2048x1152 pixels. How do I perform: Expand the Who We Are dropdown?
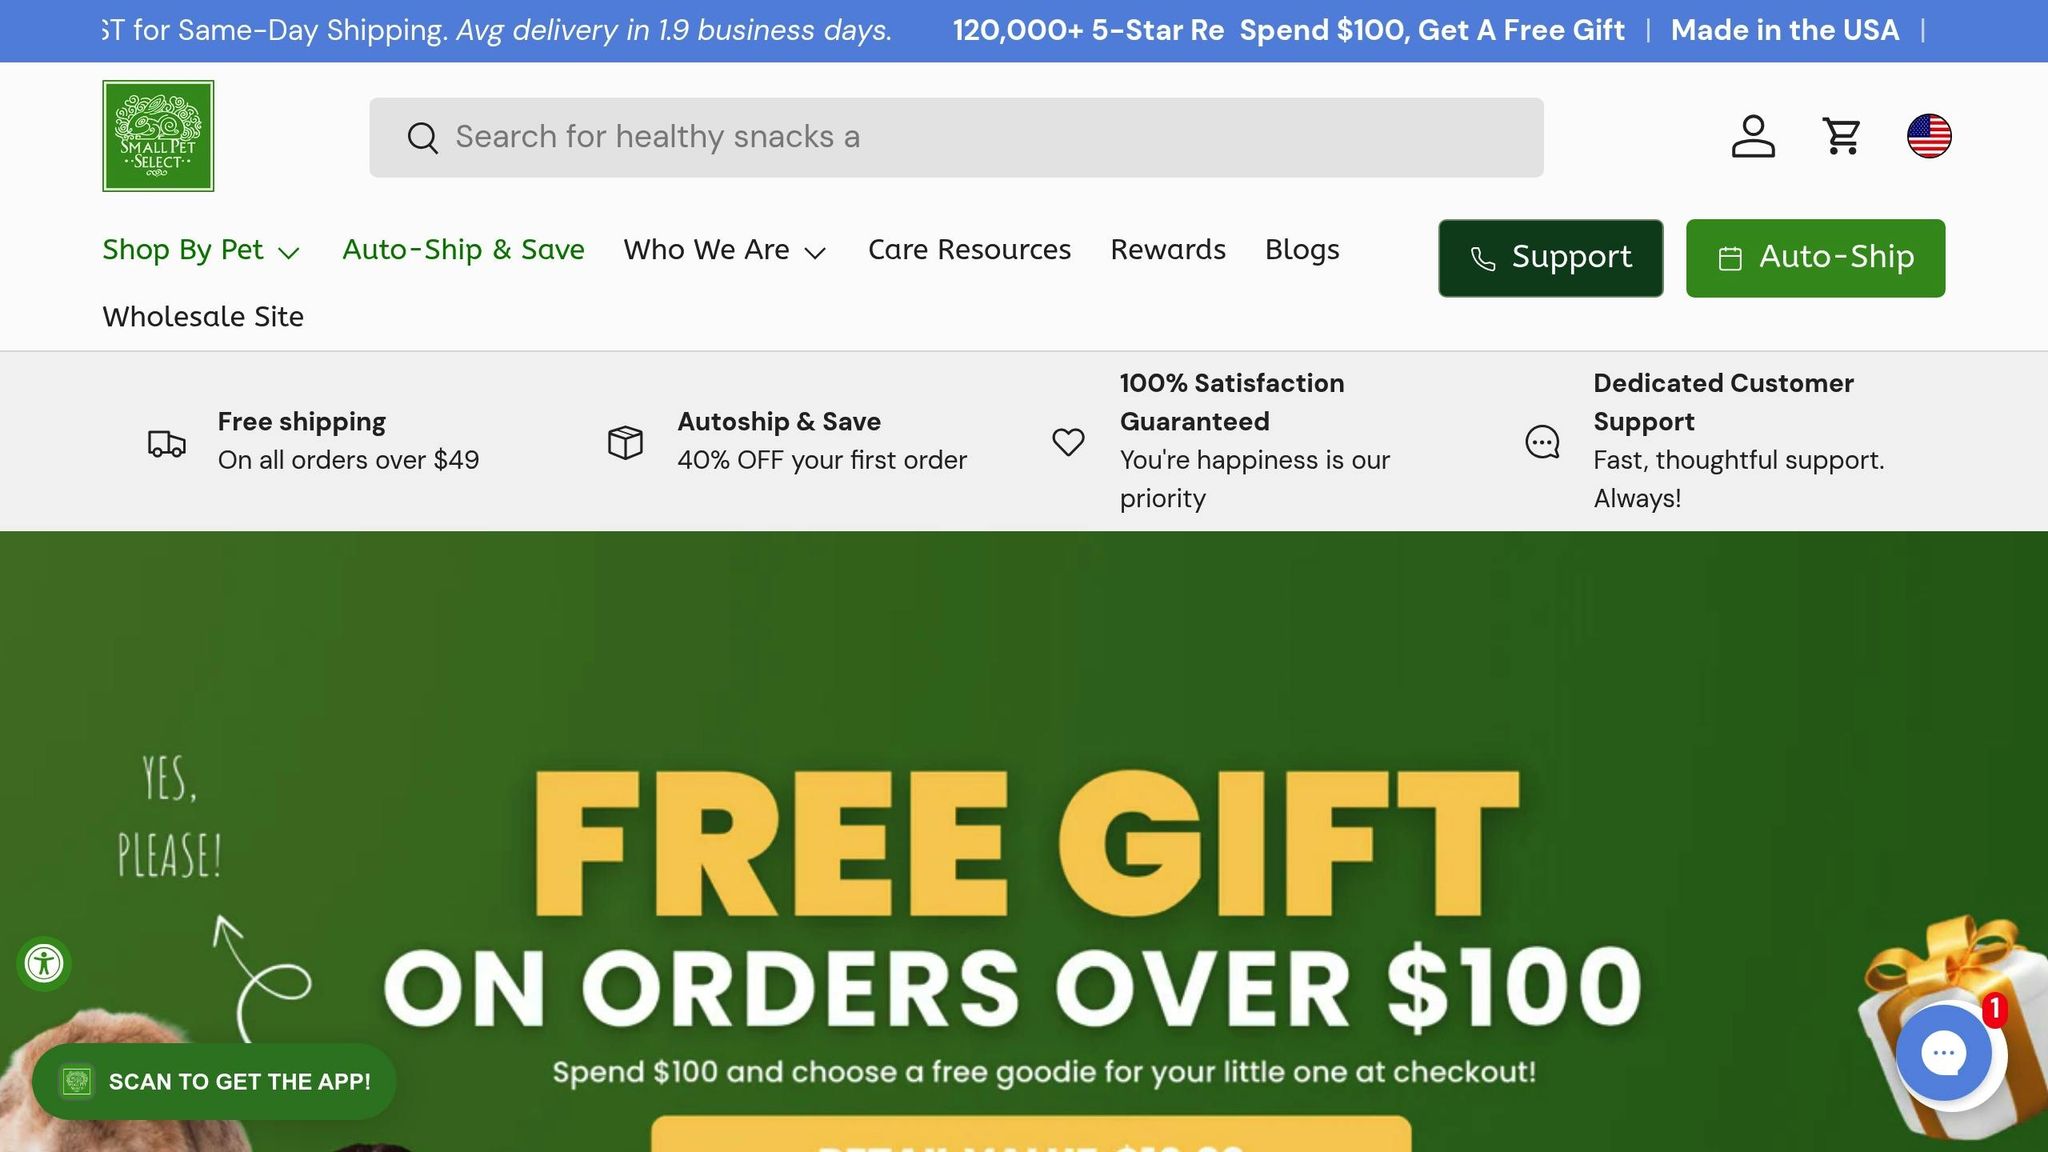point(725,250)
